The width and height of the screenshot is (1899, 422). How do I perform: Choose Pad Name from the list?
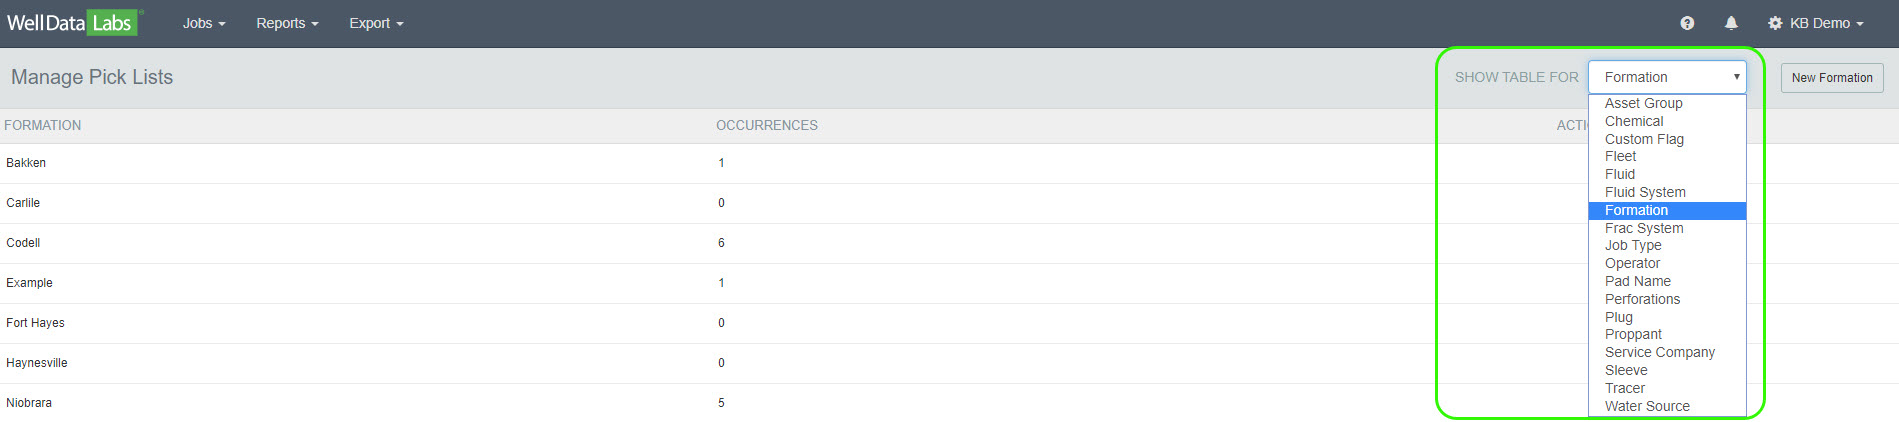(1638, 281)
